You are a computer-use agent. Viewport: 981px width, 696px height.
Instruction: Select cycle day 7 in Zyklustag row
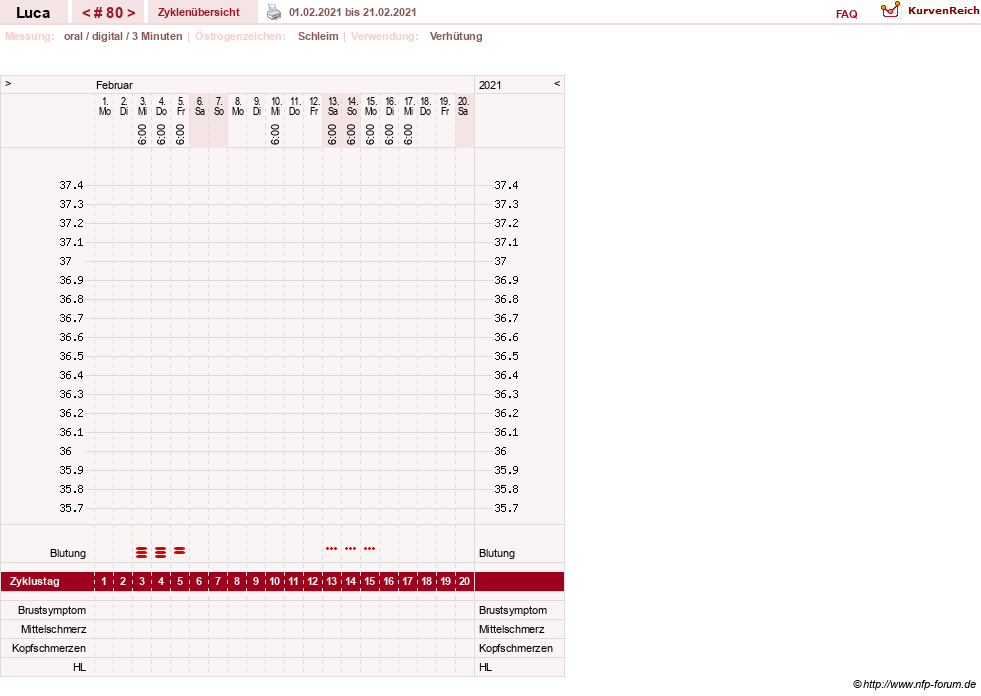tap(218, 581)
